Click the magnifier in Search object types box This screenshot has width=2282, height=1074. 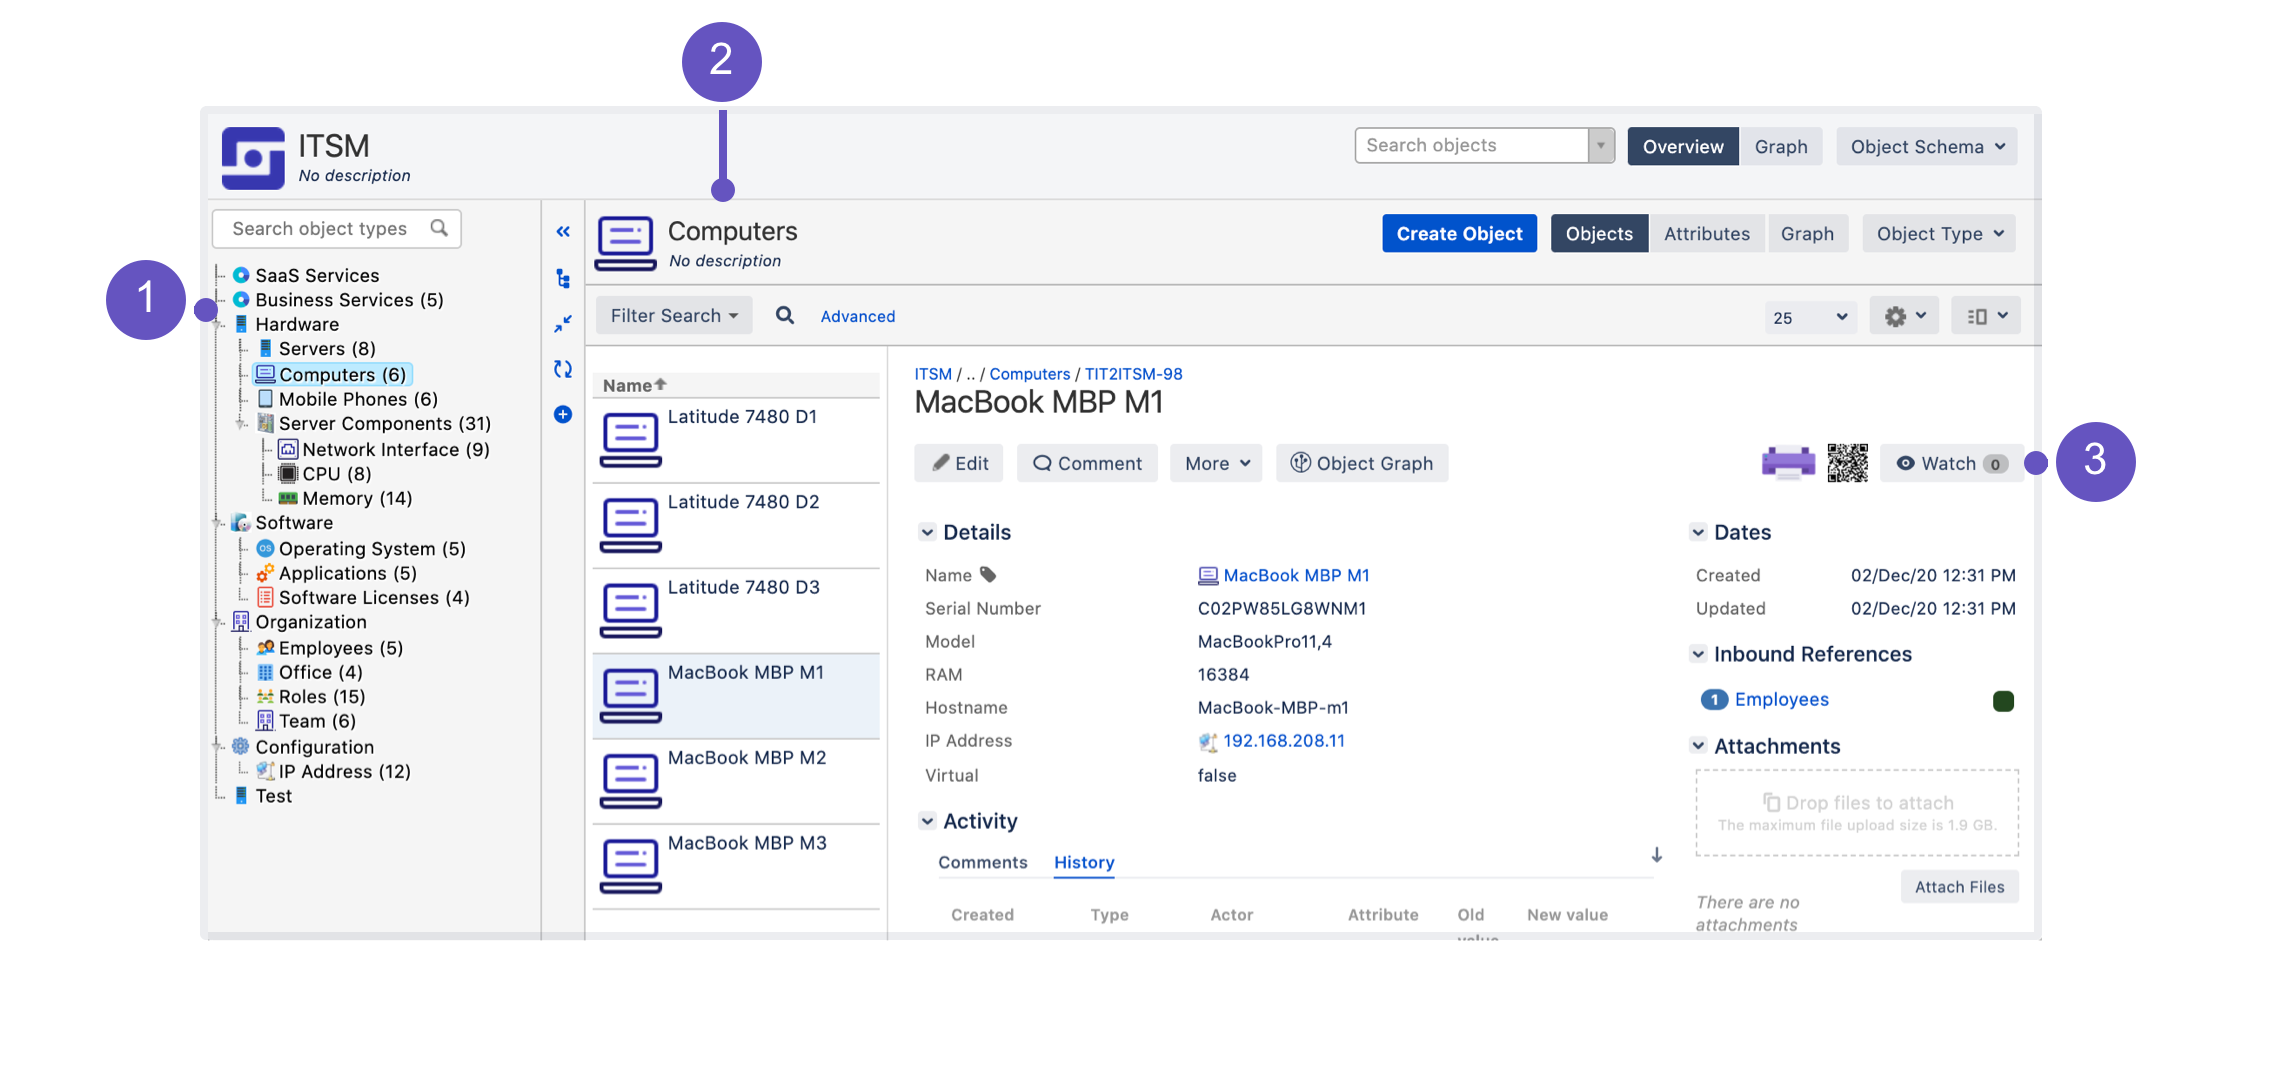[x=438, y=228]
